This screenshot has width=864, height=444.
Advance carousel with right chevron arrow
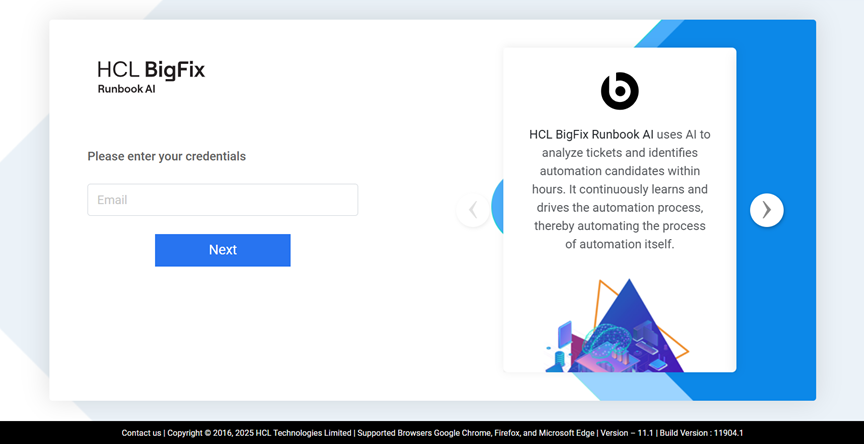point(766,210)
